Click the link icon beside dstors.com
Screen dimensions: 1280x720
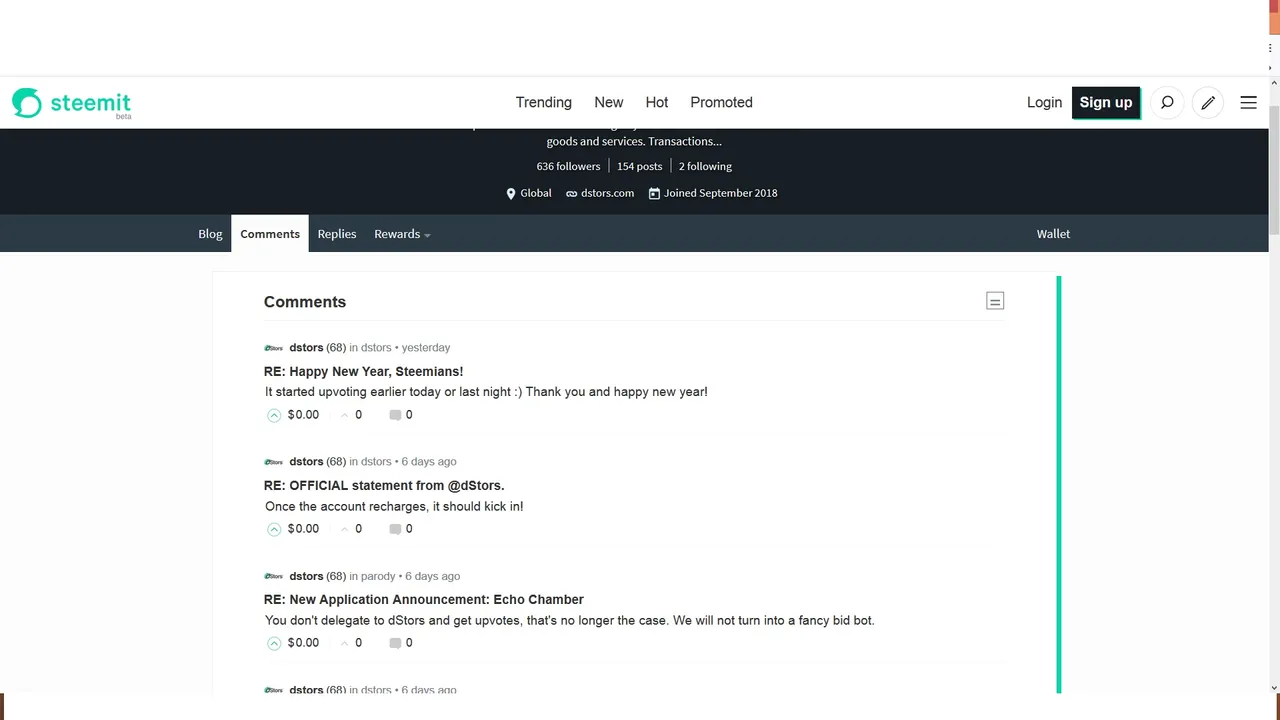572,194
